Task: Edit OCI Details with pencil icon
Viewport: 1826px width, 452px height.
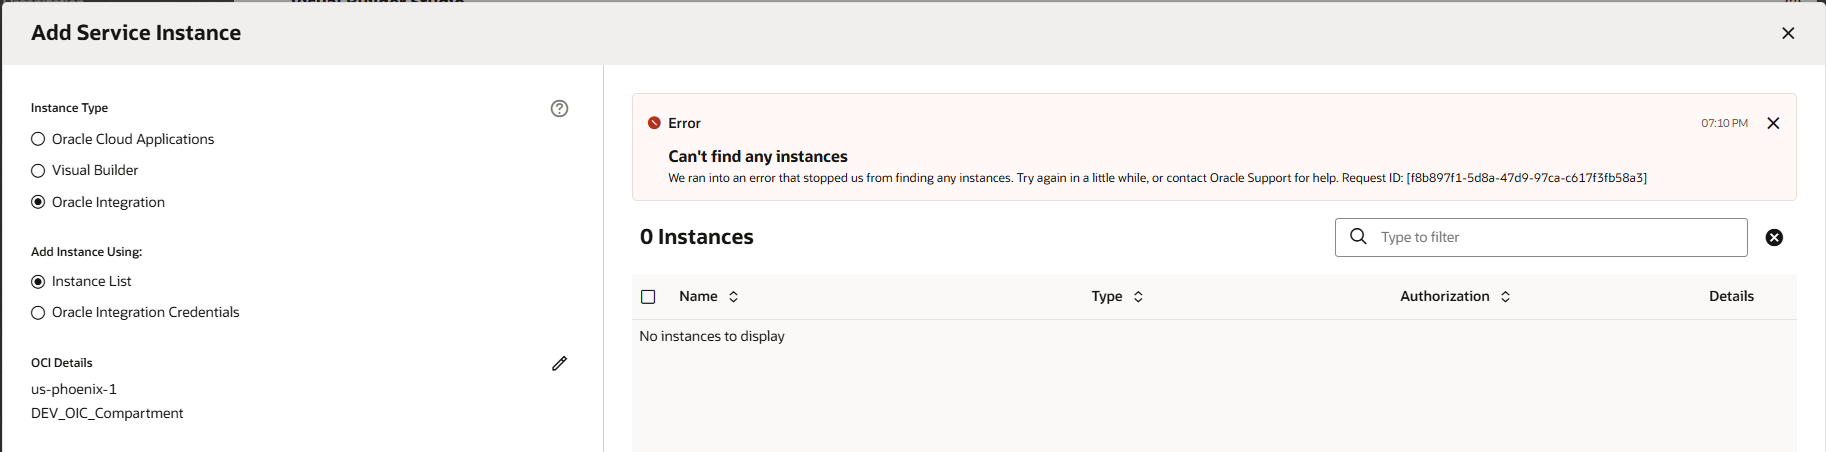Action: point(559,363)
